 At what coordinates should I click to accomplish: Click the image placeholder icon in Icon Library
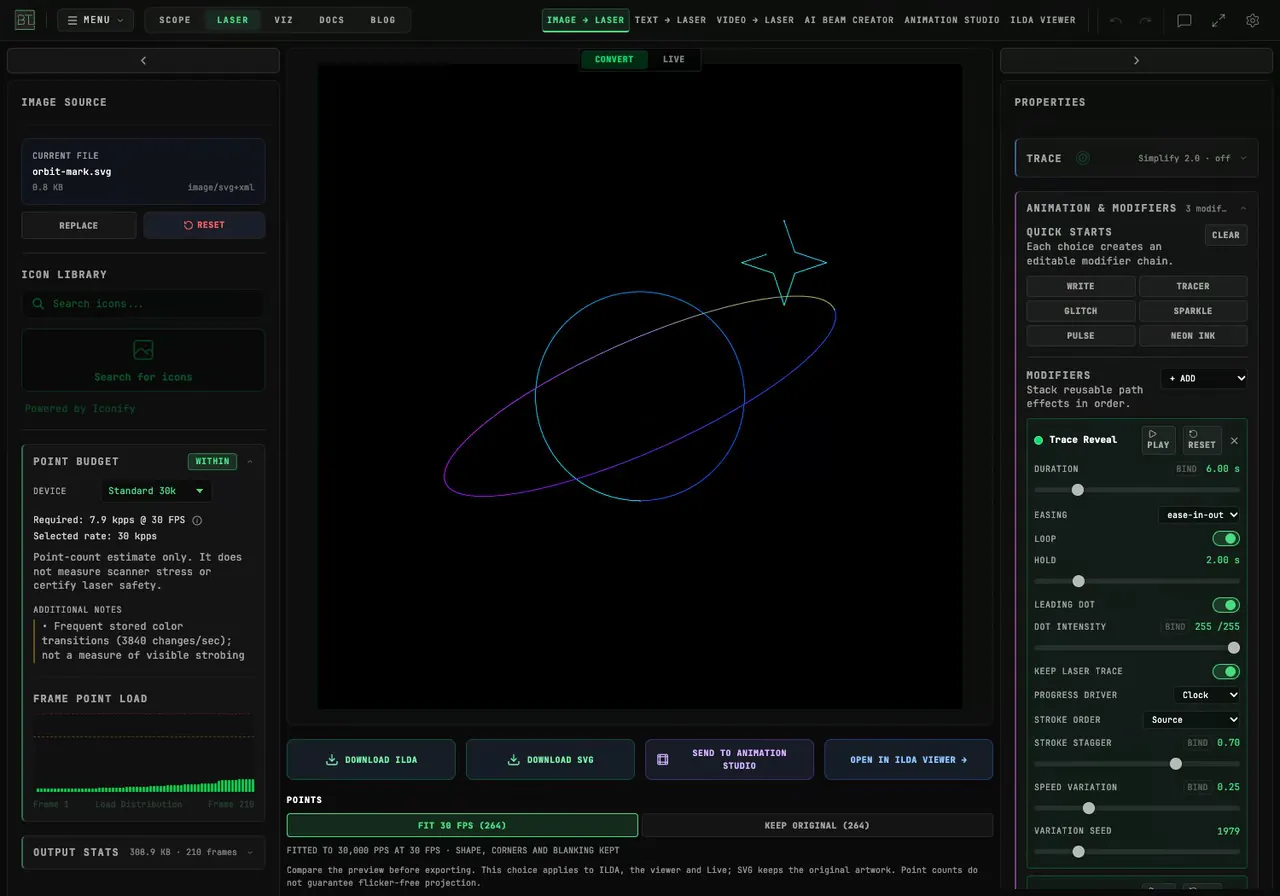click(x=143, y=350)
